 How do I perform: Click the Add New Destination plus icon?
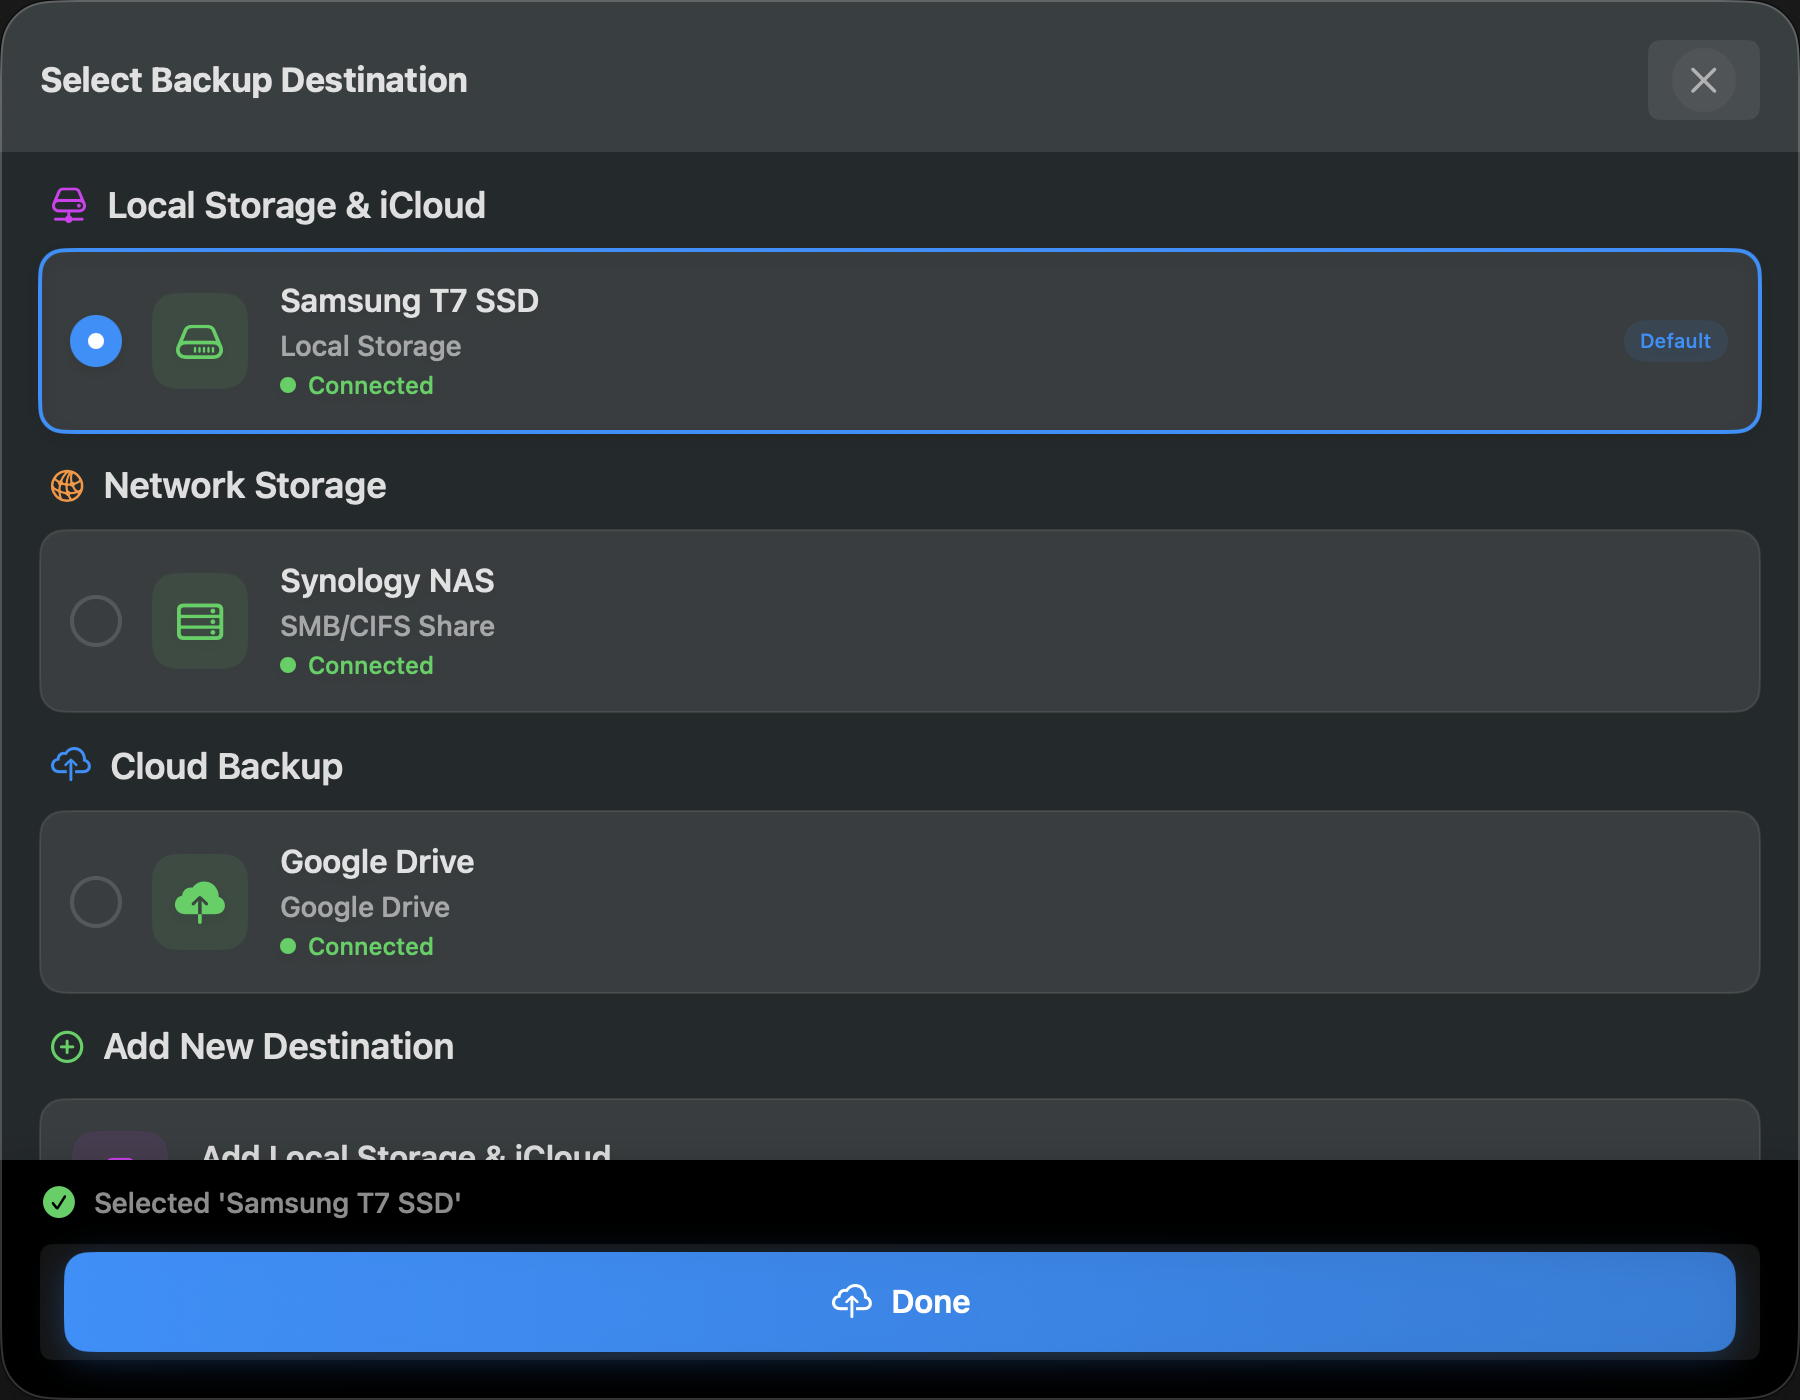(67, 1047)
